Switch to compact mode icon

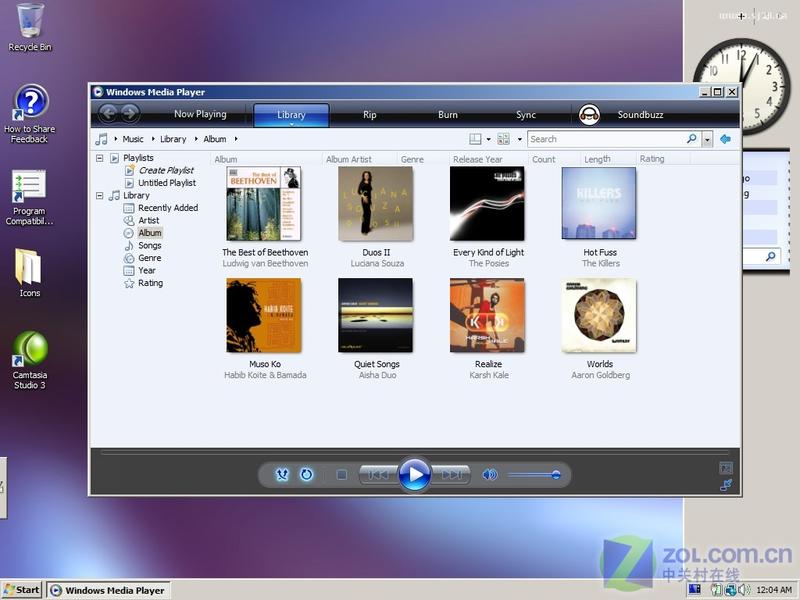point(726,485)
